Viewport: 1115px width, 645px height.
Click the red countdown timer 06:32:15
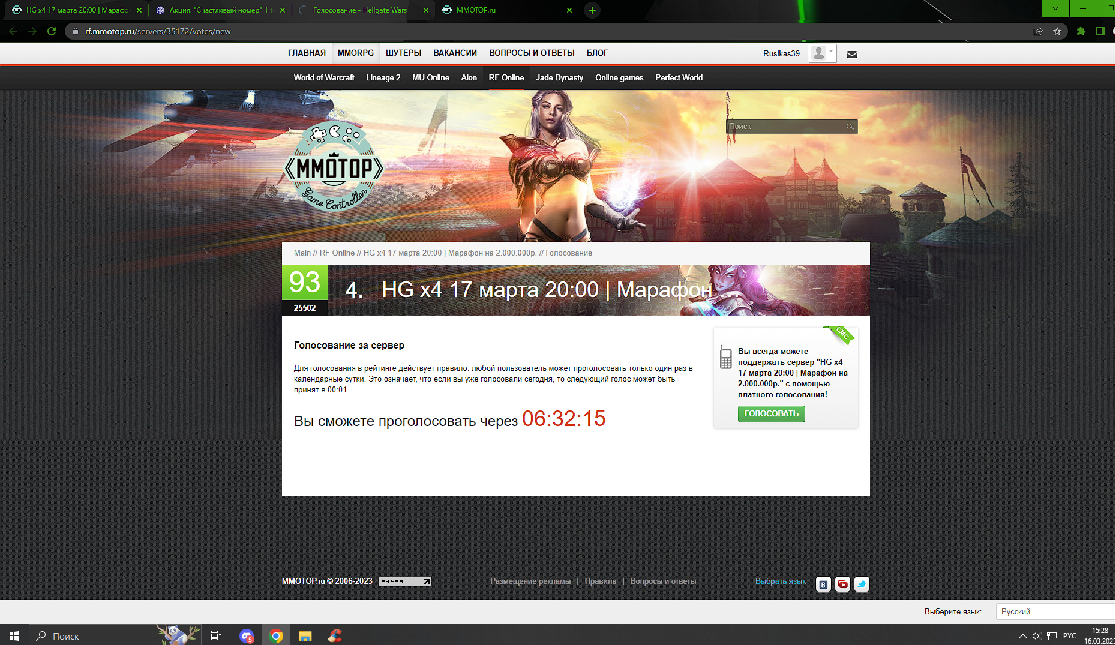[x=563, y=419]
